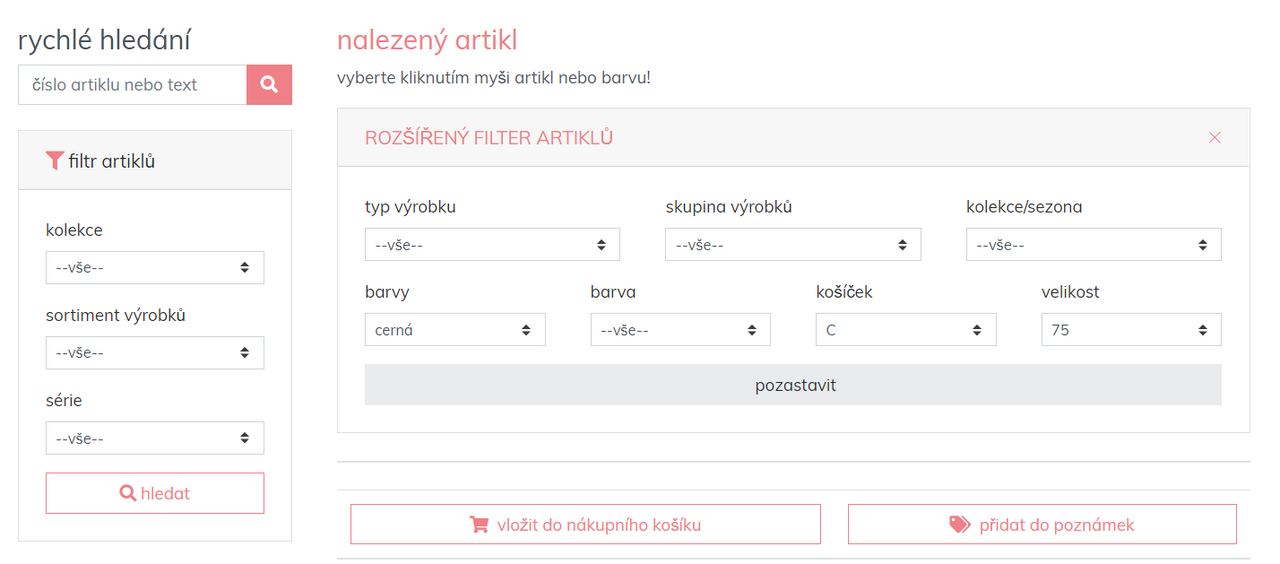Click the funnel icon next to filtr artiklů
1280x564 pixels.
(55, 161)
